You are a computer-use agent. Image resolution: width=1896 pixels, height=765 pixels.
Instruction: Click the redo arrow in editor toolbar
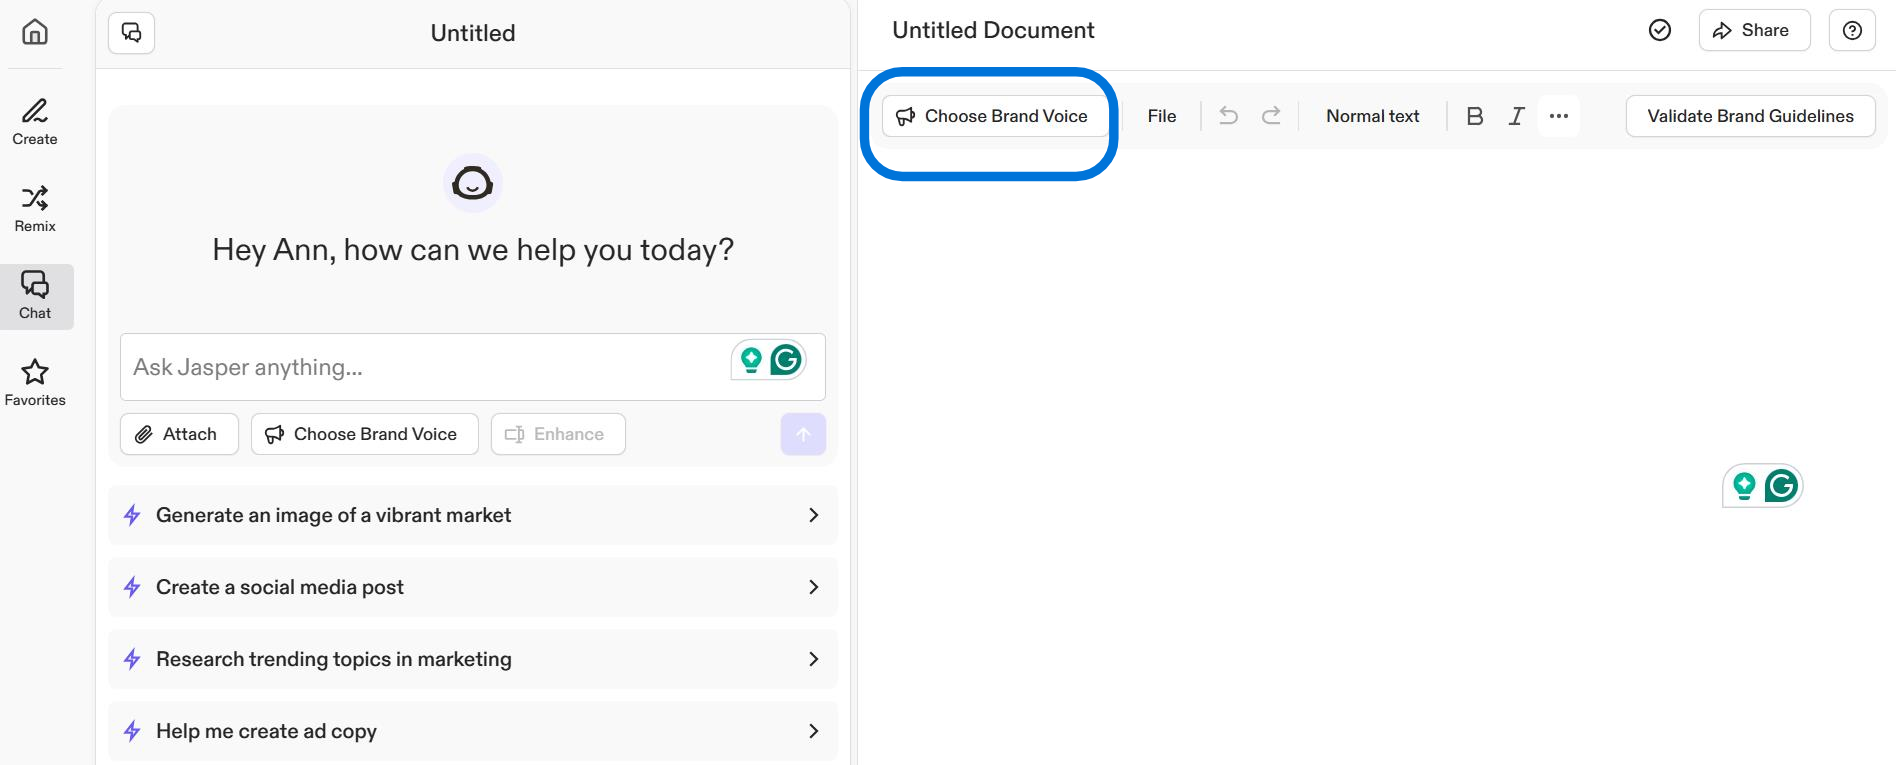coord(1271,116)
